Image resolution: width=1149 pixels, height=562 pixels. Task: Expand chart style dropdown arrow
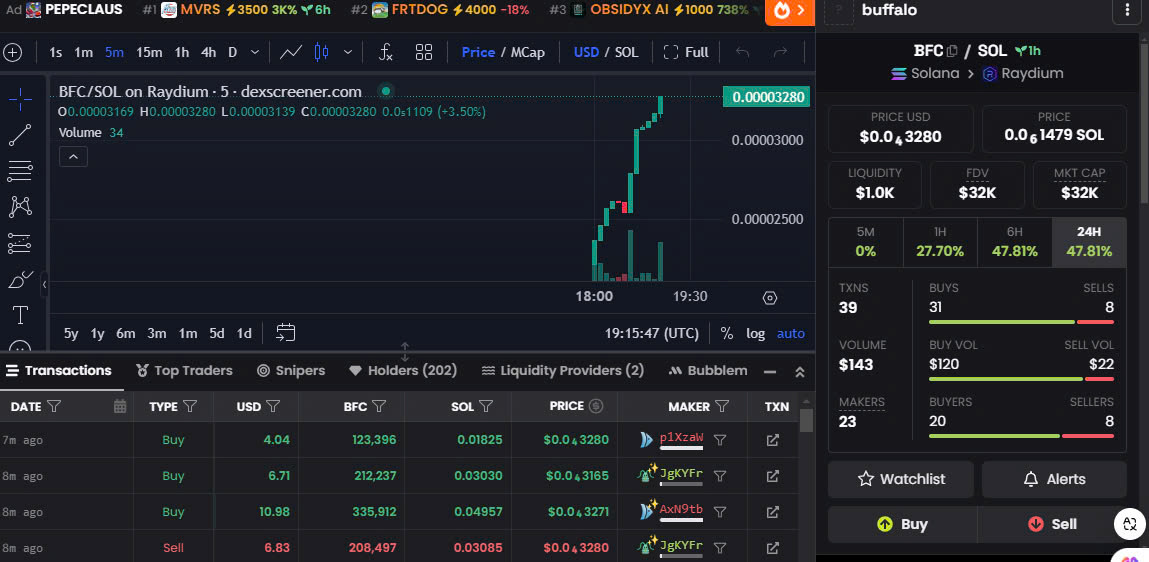pyautogui.click(x=348, y=52)
